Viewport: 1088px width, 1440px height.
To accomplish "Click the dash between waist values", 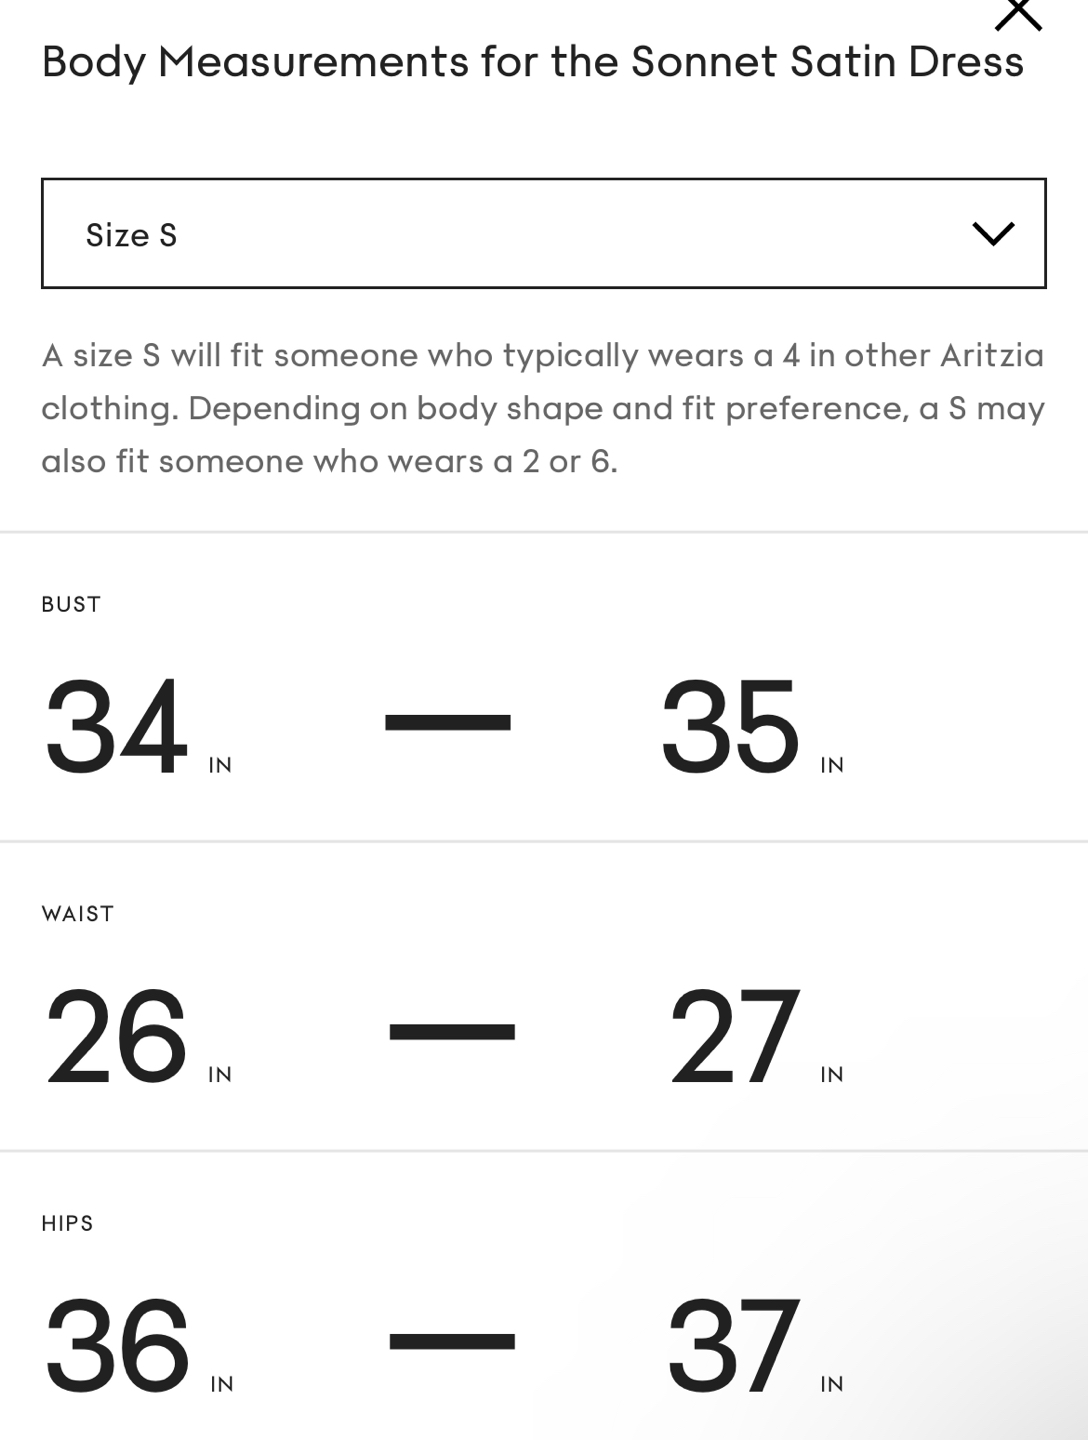I will coord(452,1031).
